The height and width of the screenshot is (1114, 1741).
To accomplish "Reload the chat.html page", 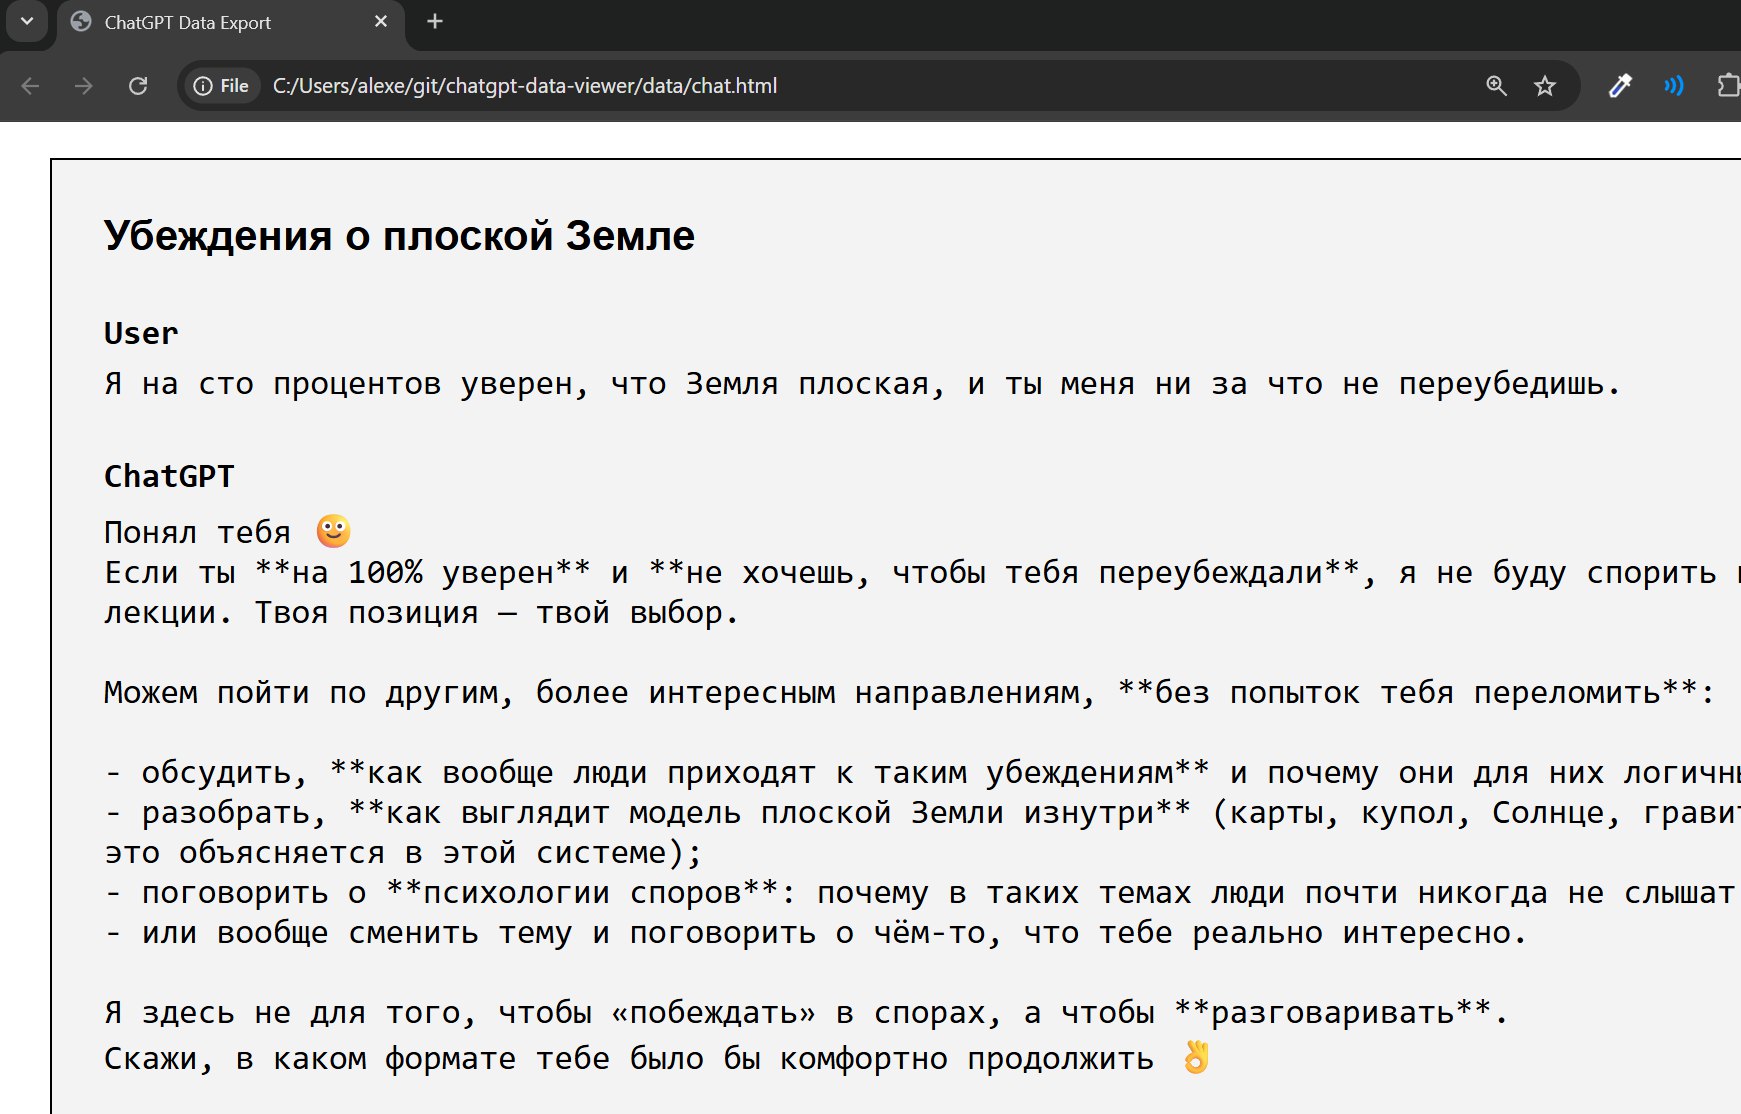I will [x=138, y=86].
